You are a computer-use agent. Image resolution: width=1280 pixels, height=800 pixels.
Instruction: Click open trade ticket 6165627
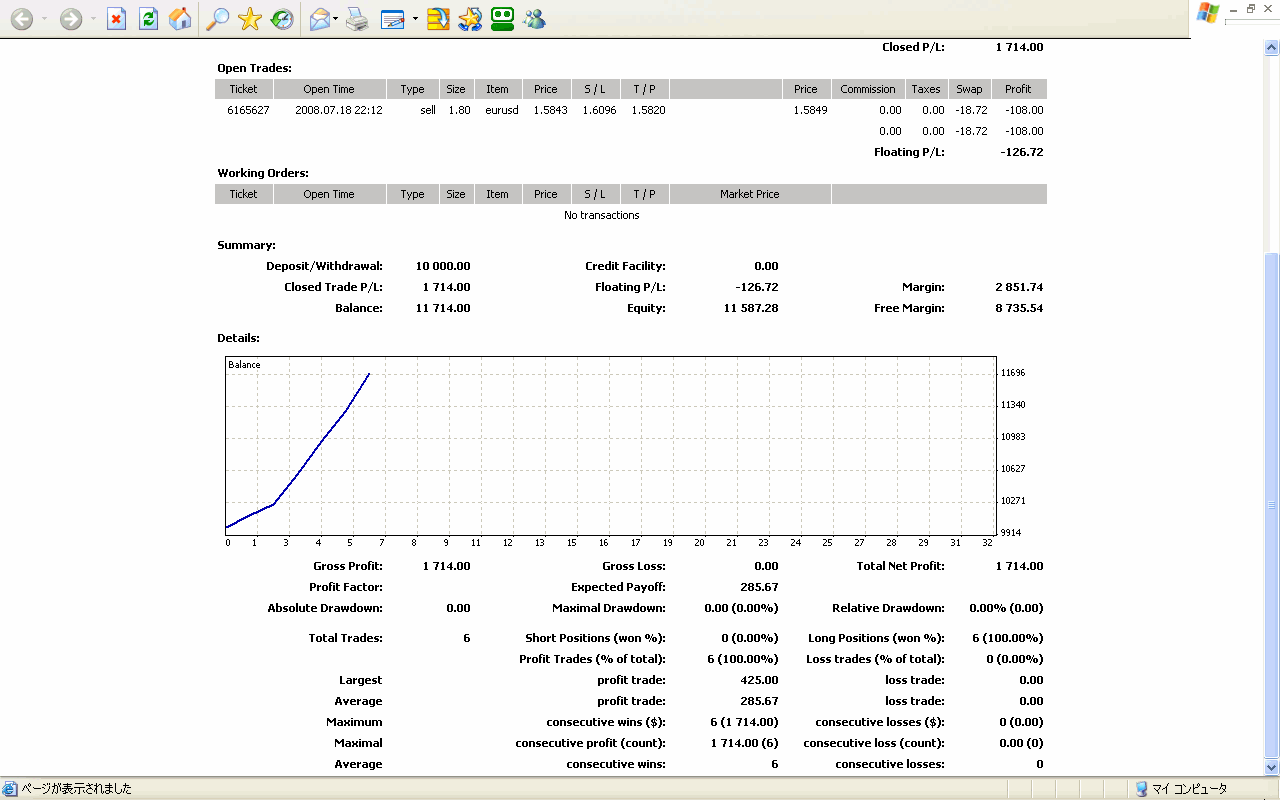[x=248, y=110]
